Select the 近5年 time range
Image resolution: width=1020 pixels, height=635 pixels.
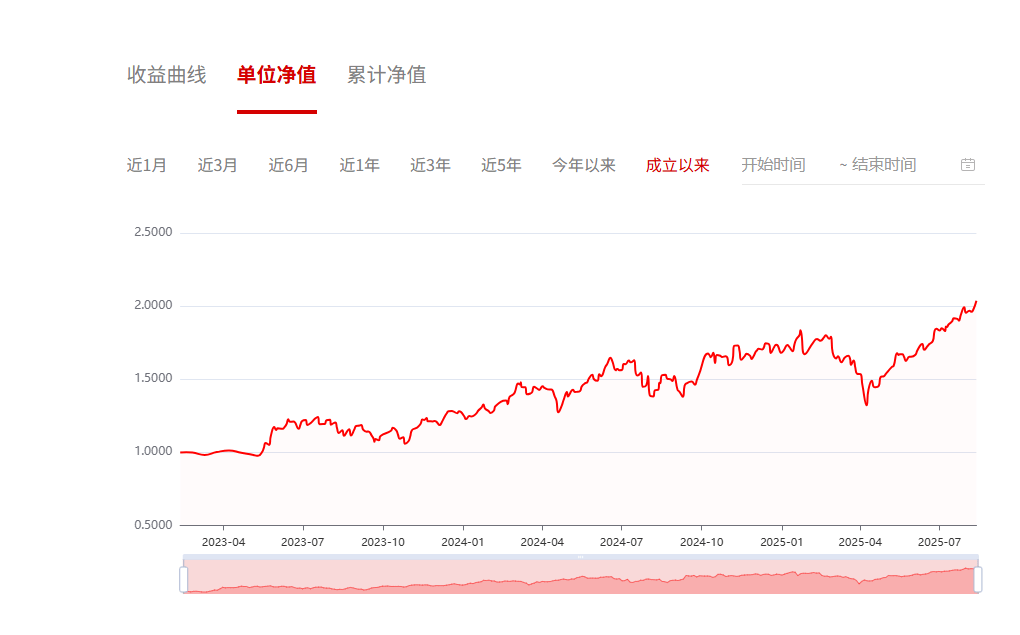[500, 164]
